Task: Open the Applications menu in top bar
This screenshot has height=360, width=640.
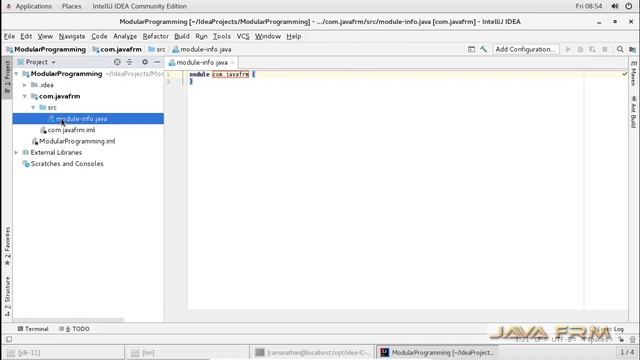Action: (33, 6)
